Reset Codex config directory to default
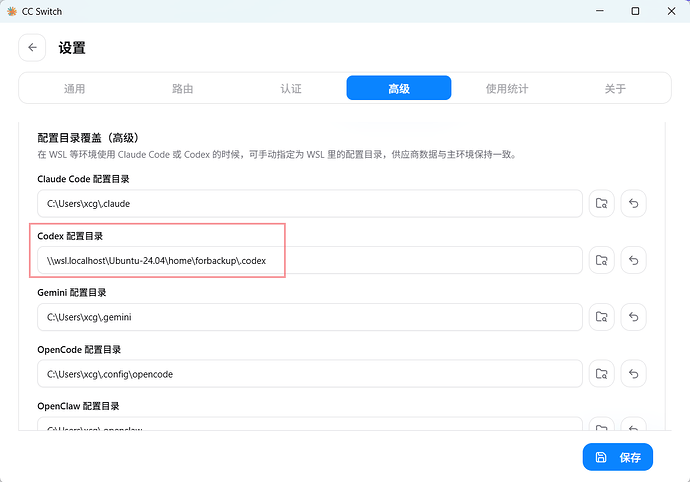 tap(633, 260)
